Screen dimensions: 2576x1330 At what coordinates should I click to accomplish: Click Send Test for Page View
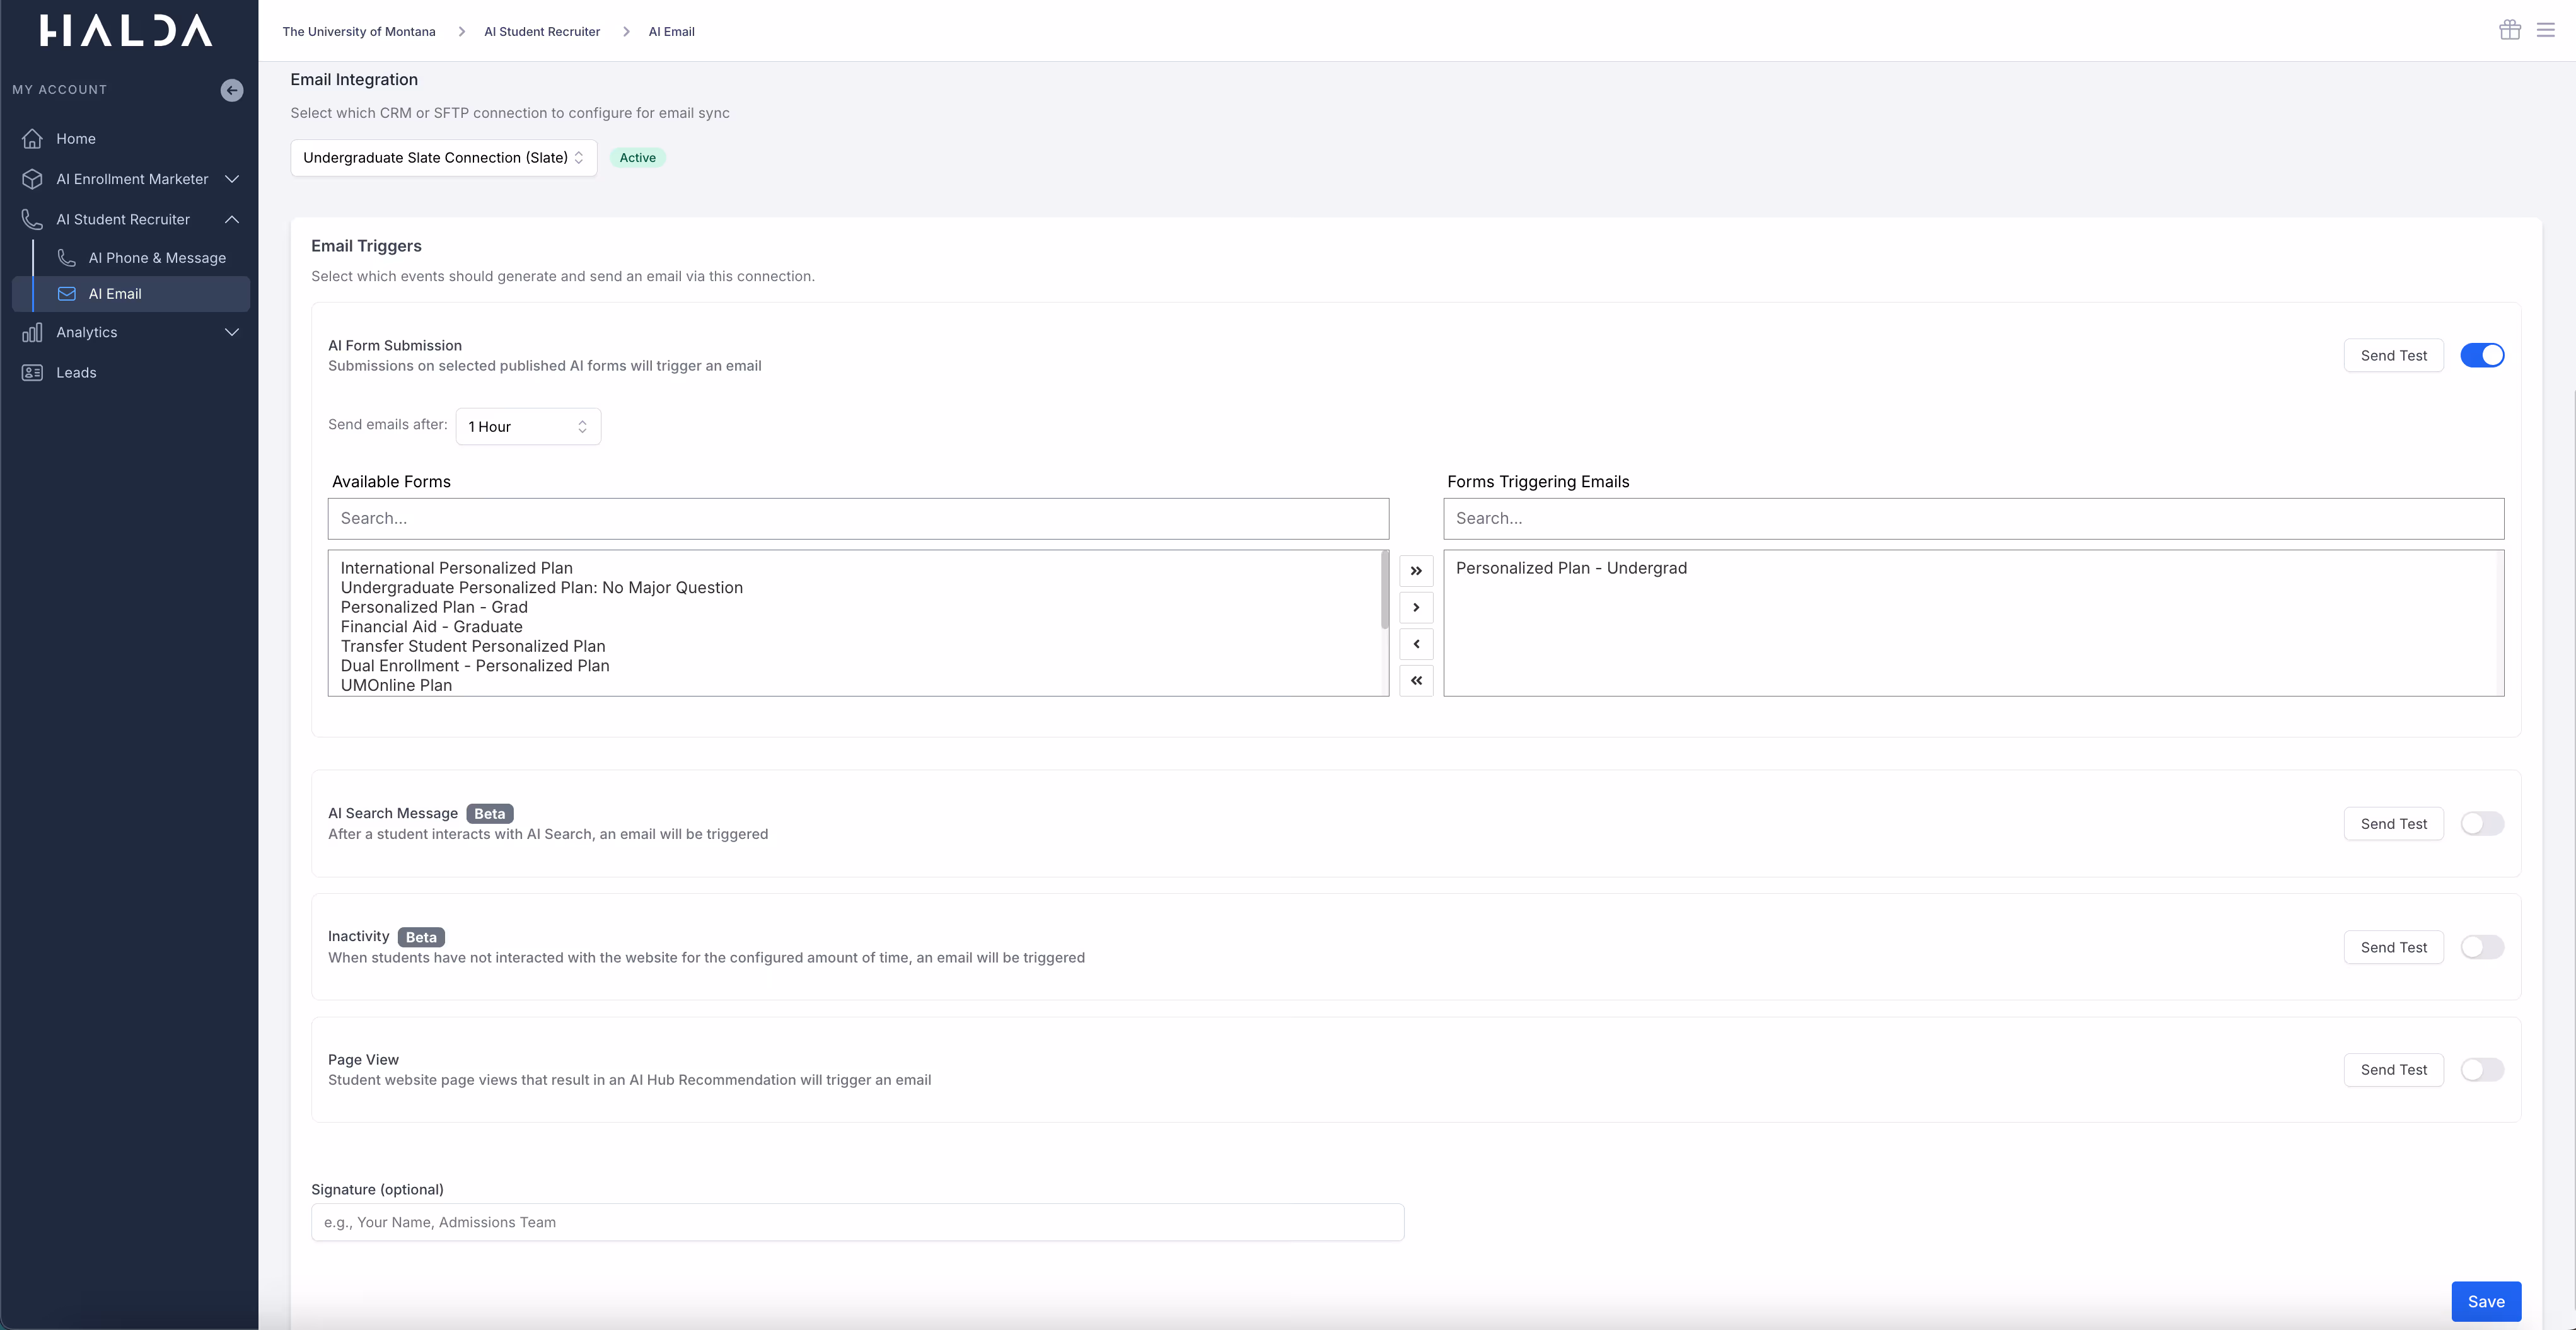click(x=2393, y=1070)
